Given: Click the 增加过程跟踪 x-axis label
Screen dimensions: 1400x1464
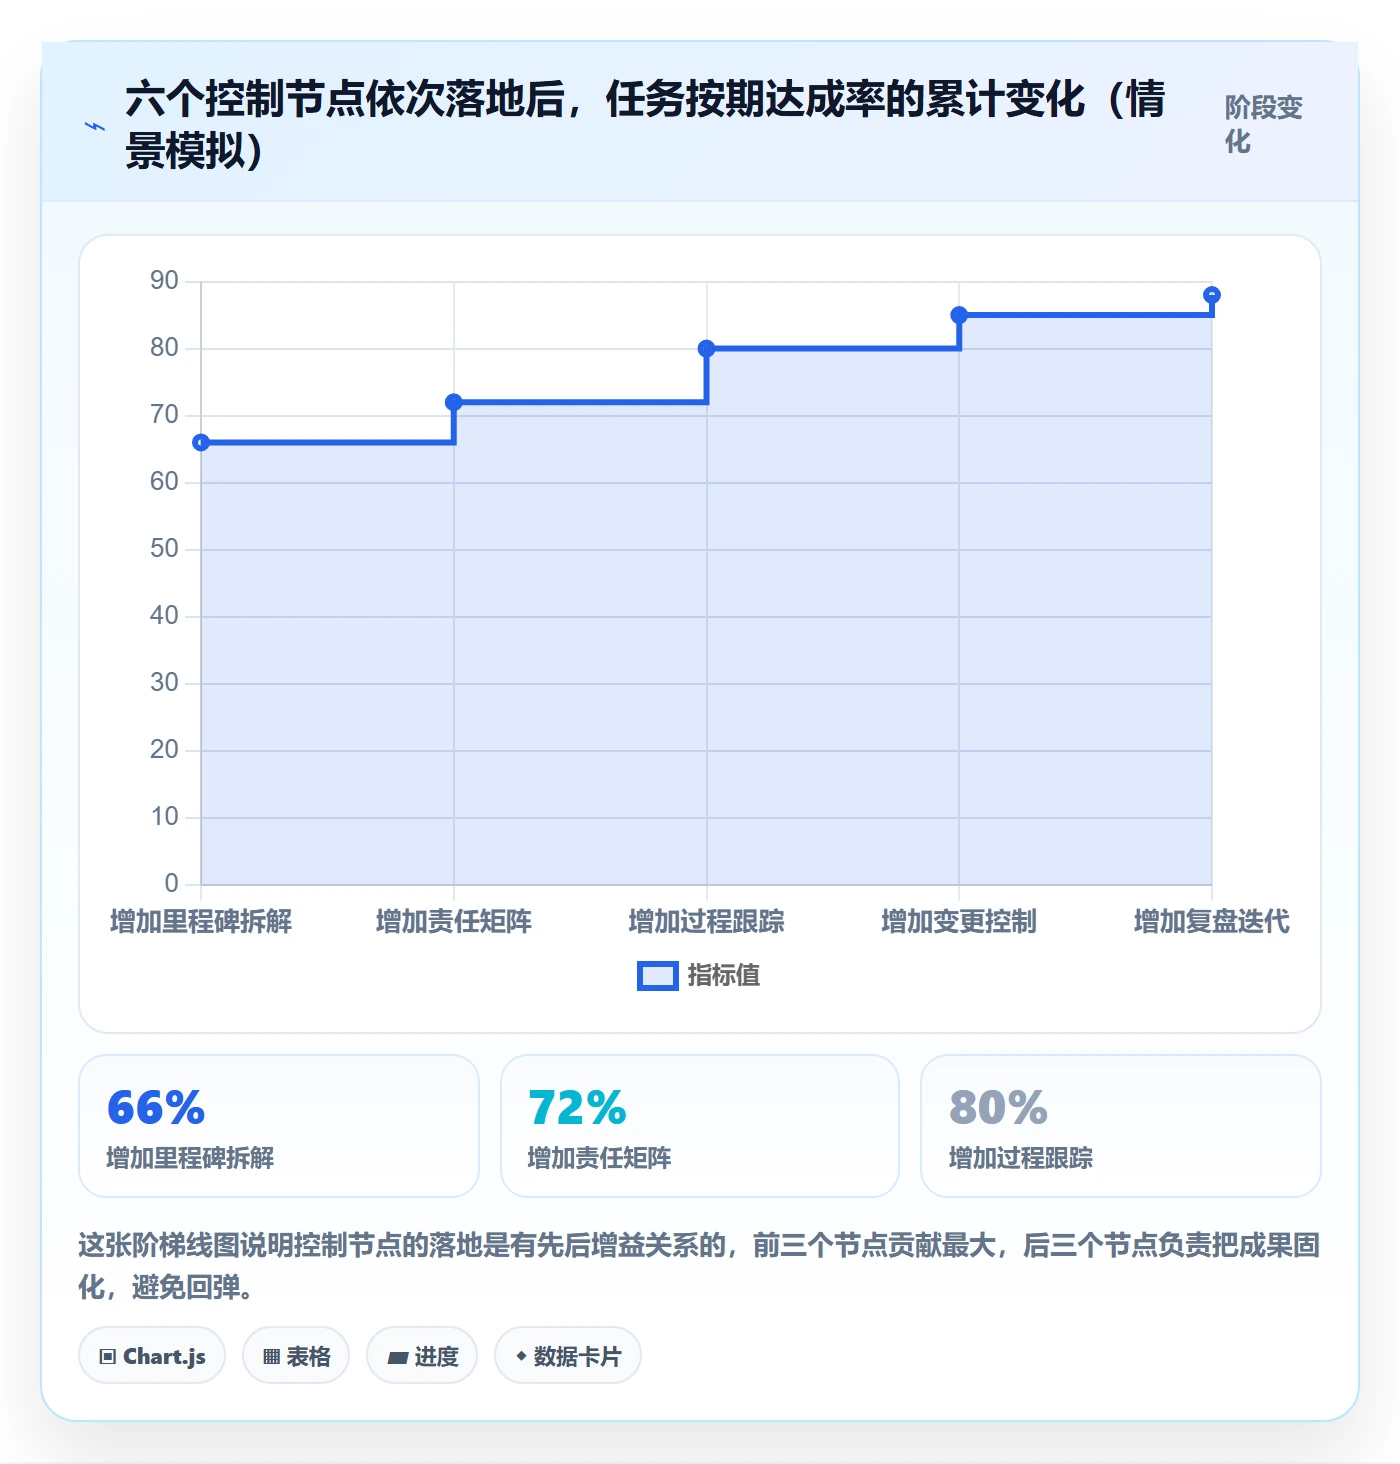Looking at the screenshot, I should point(706,921).
